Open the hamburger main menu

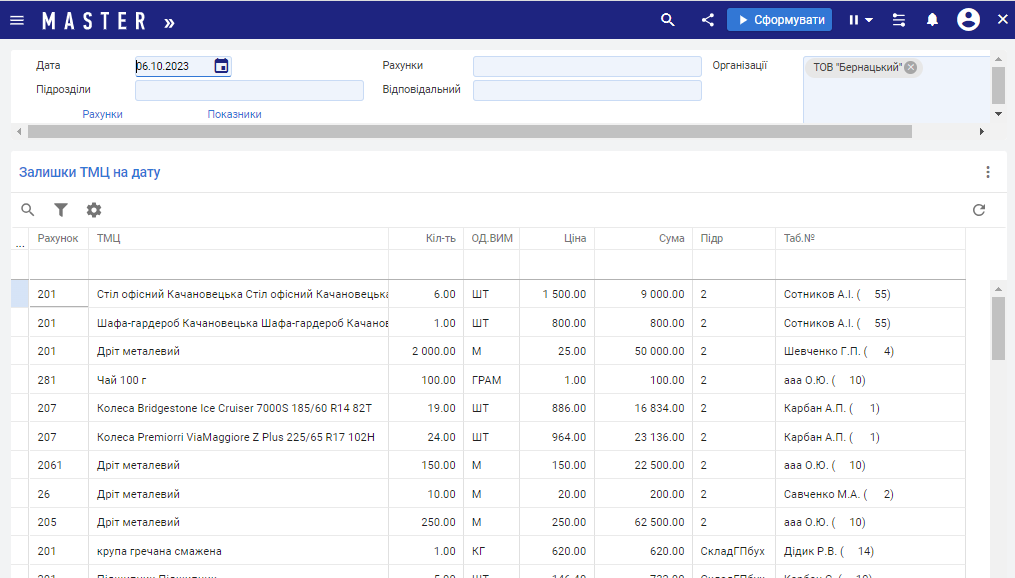[17, 20]
